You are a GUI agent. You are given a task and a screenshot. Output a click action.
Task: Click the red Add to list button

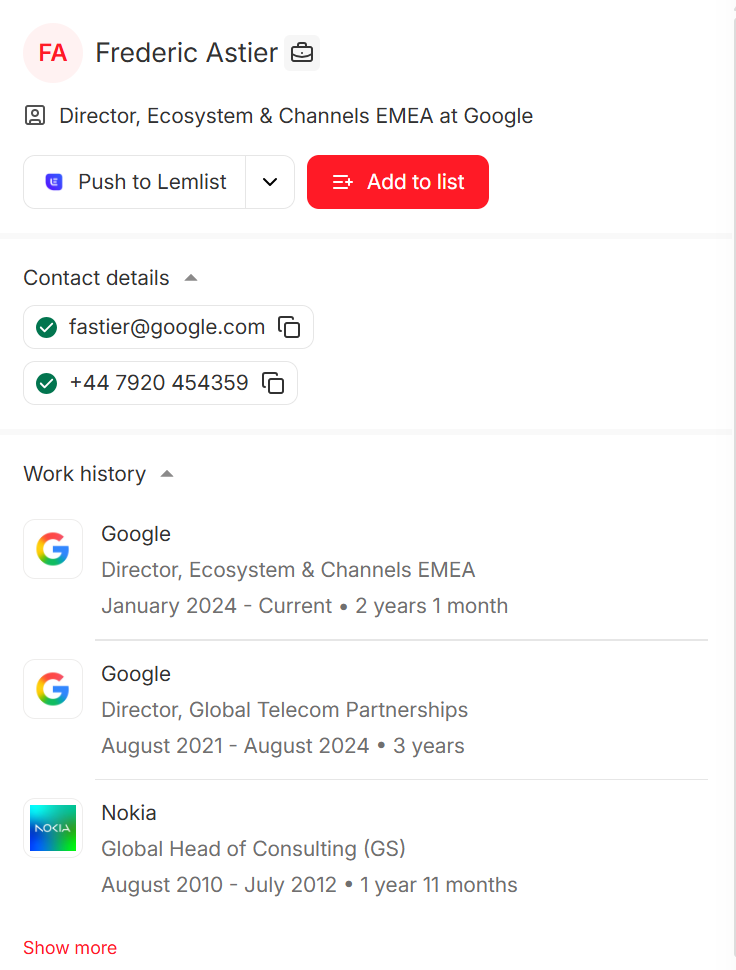(398, 182)
